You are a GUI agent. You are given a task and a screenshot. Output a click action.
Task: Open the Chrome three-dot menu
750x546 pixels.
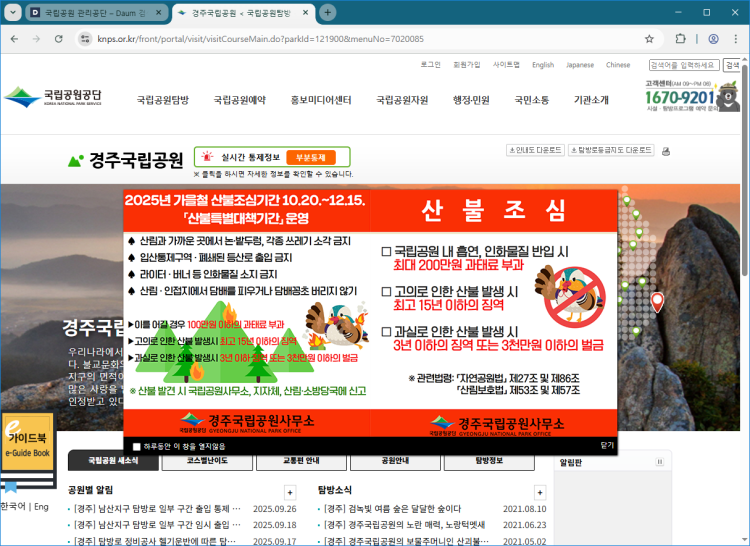[x=738, y=39]
